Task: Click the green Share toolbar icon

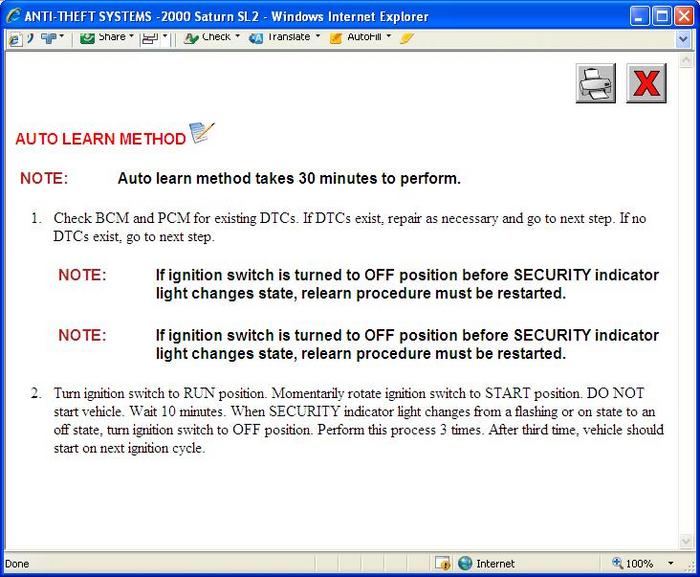Action: (87, 38)
